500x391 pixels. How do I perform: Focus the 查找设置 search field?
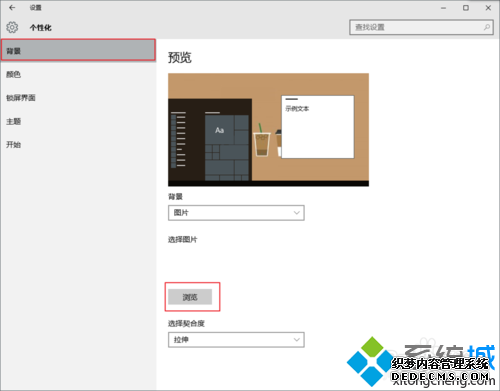421,27
